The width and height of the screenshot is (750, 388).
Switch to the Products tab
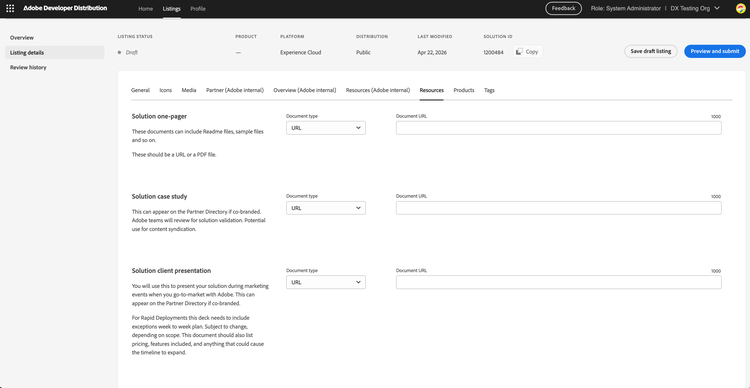[x=464, y=90]
